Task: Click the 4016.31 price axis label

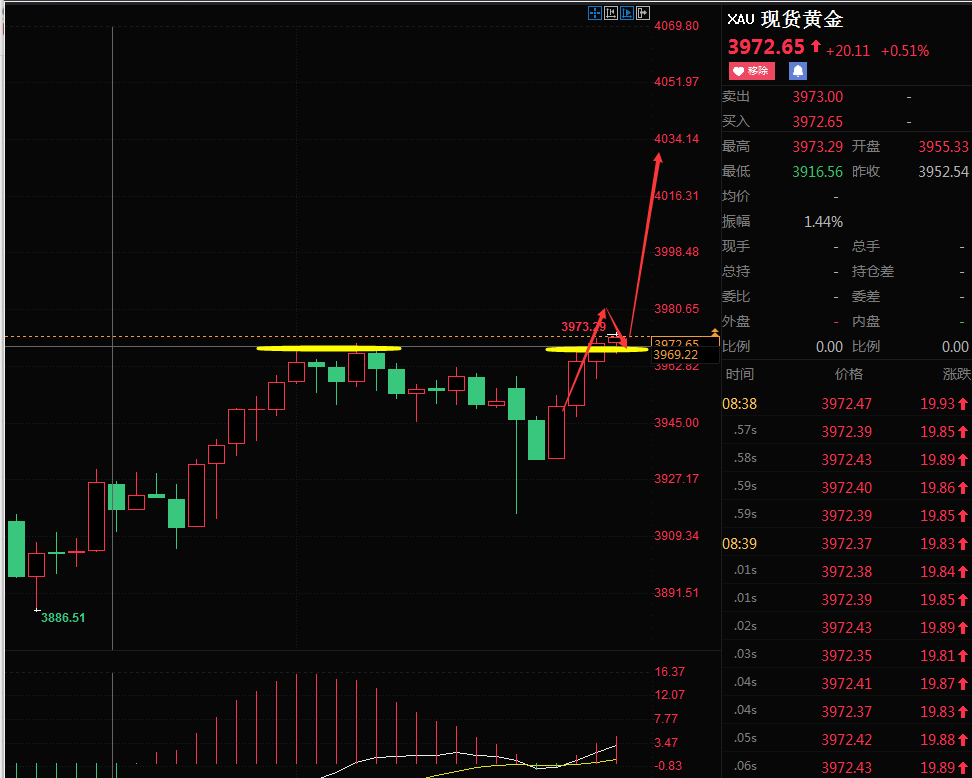Action: click(x=676, y=196)
